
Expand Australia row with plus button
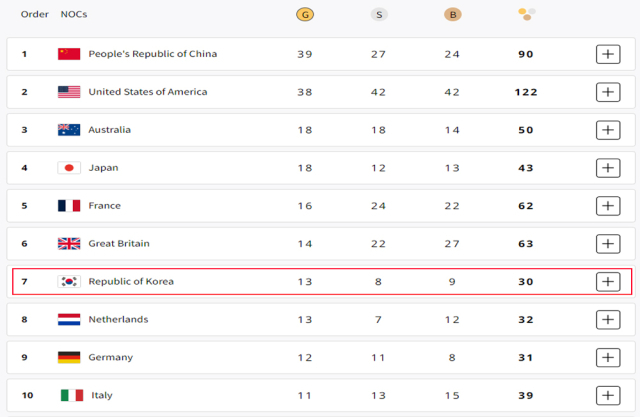(x=608, y=130)
